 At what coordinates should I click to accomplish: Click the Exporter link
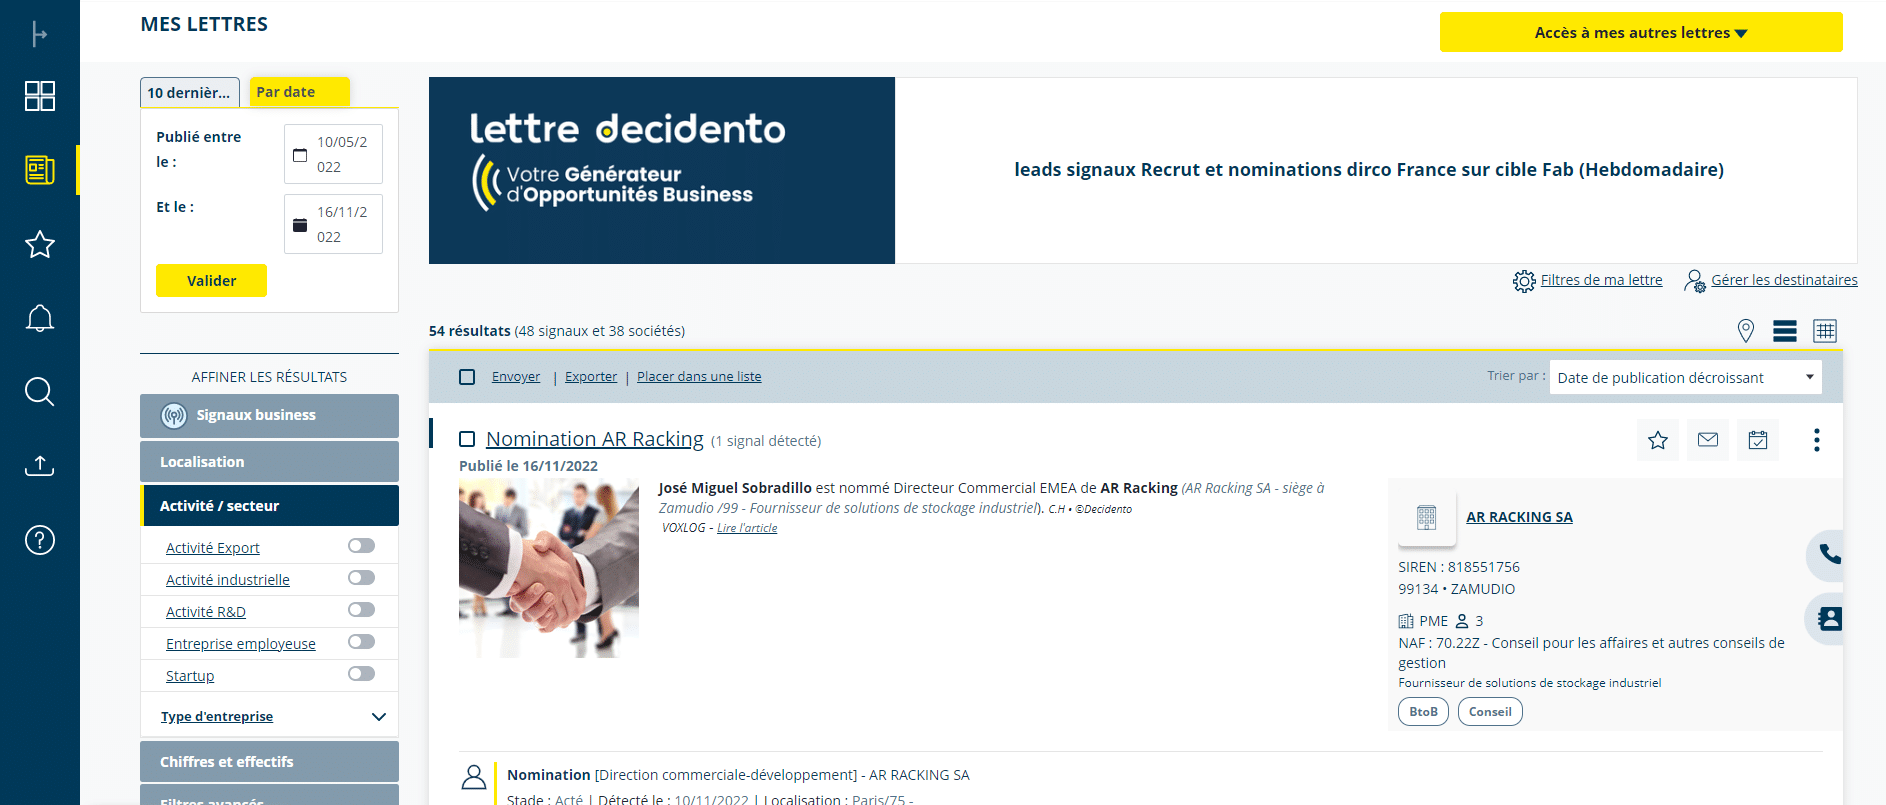tap(591, 377)
